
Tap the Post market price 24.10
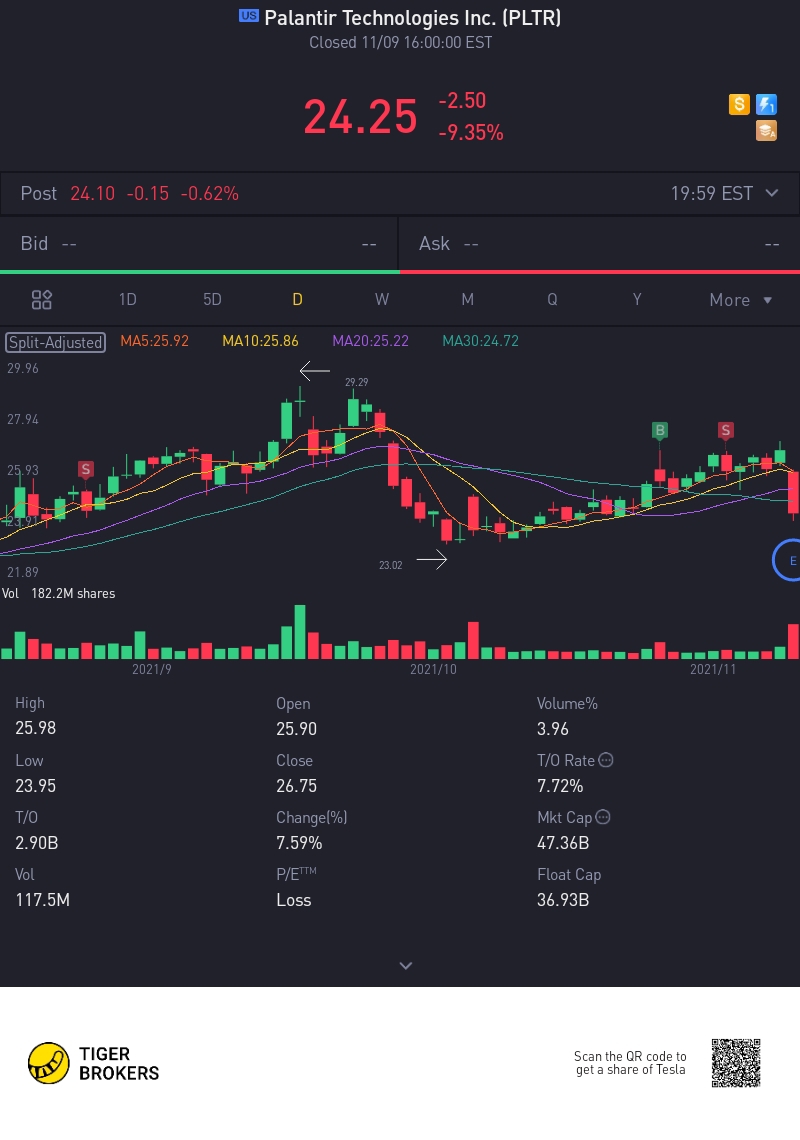[x=92, y=193]
